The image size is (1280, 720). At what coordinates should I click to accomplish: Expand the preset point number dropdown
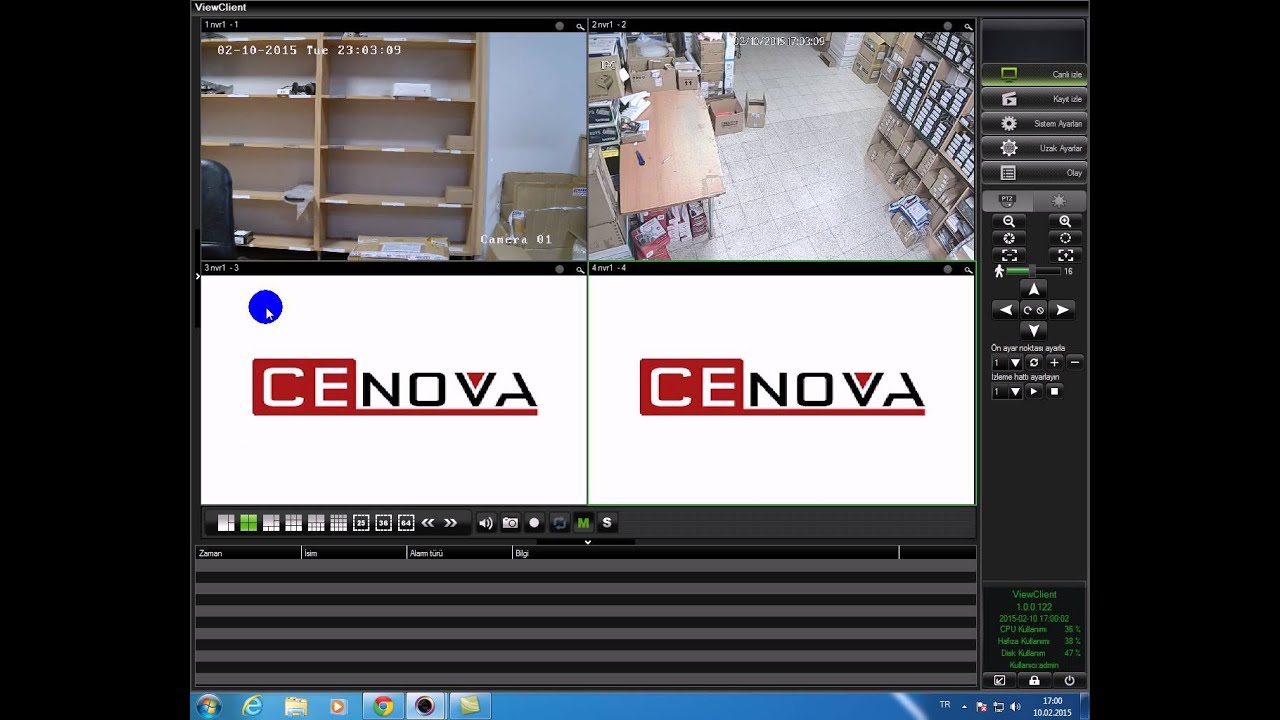click(1015, 363)
